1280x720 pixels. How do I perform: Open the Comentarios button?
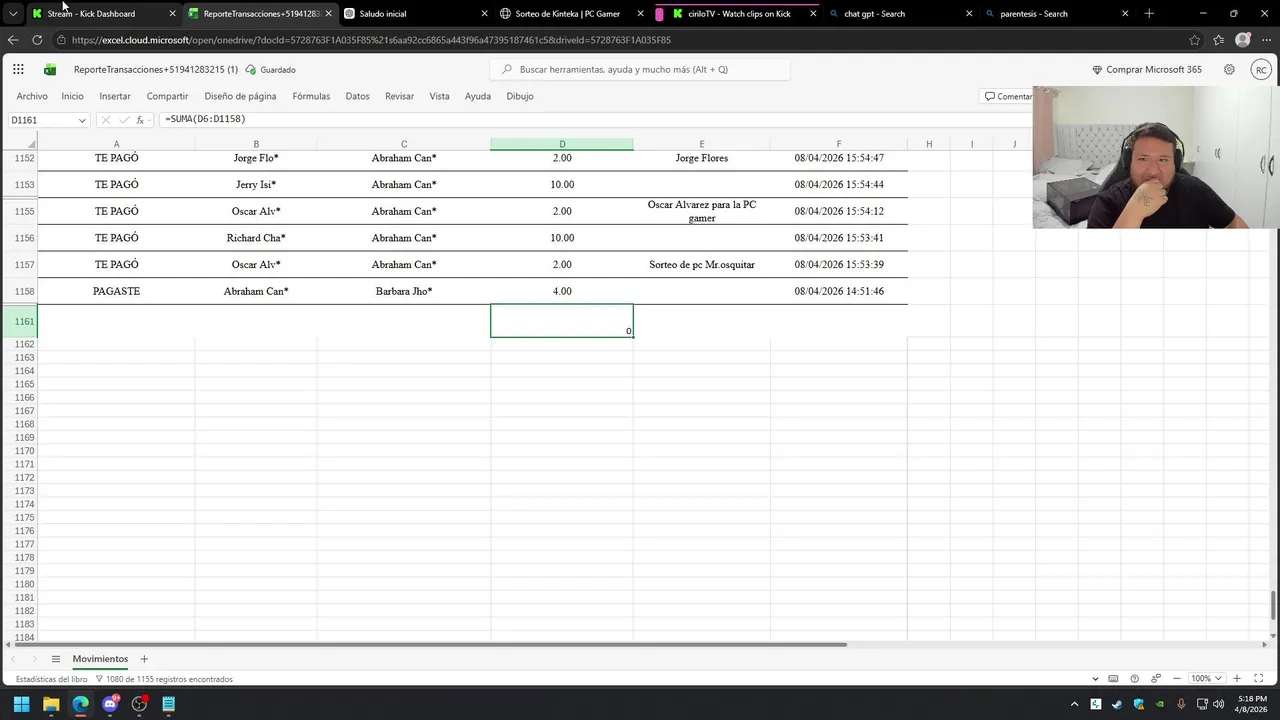(x=1008, y=96)
